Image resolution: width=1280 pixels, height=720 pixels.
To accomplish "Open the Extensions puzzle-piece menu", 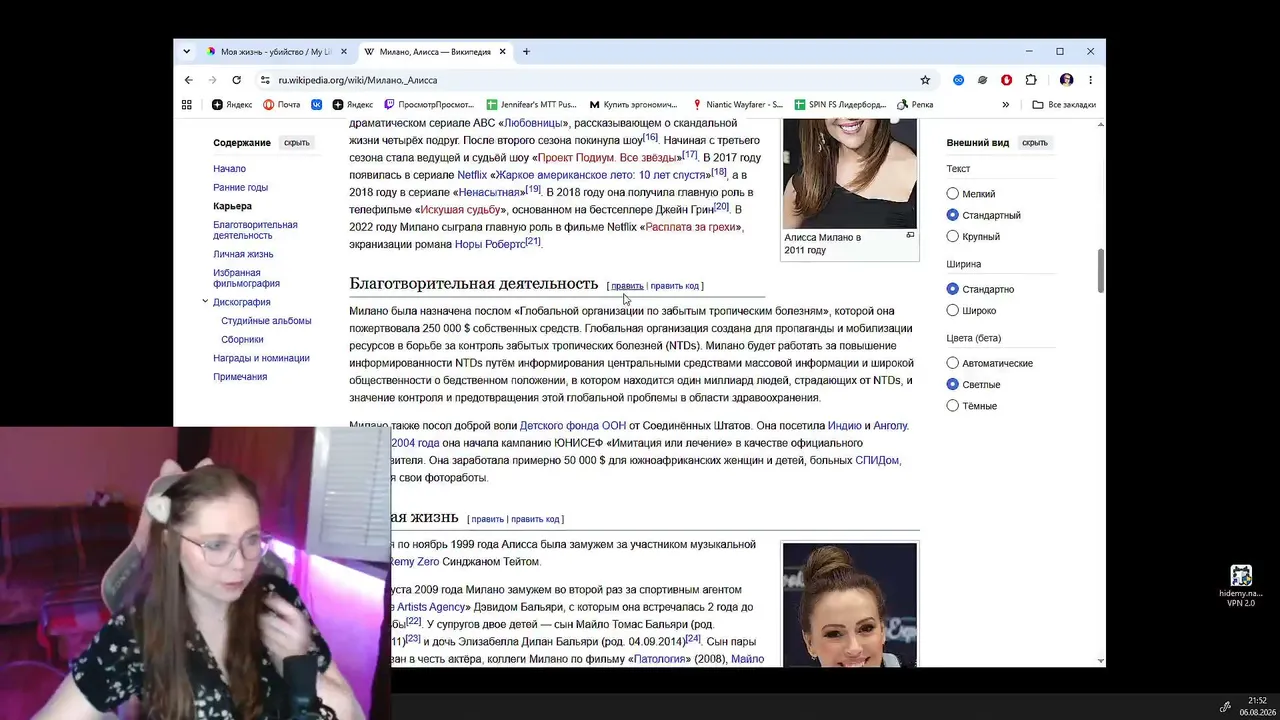I will click(1031, 80).
